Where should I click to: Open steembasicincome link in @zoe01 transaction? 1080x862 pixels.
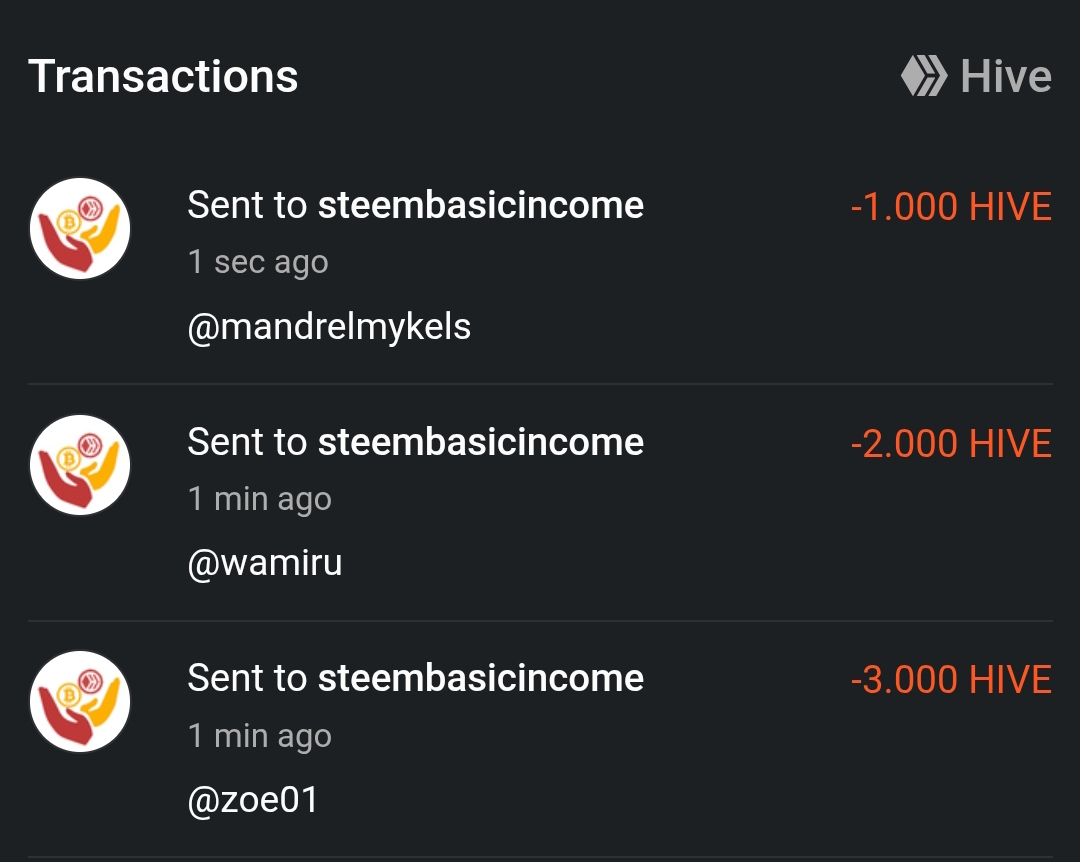(x=480, y=679)
